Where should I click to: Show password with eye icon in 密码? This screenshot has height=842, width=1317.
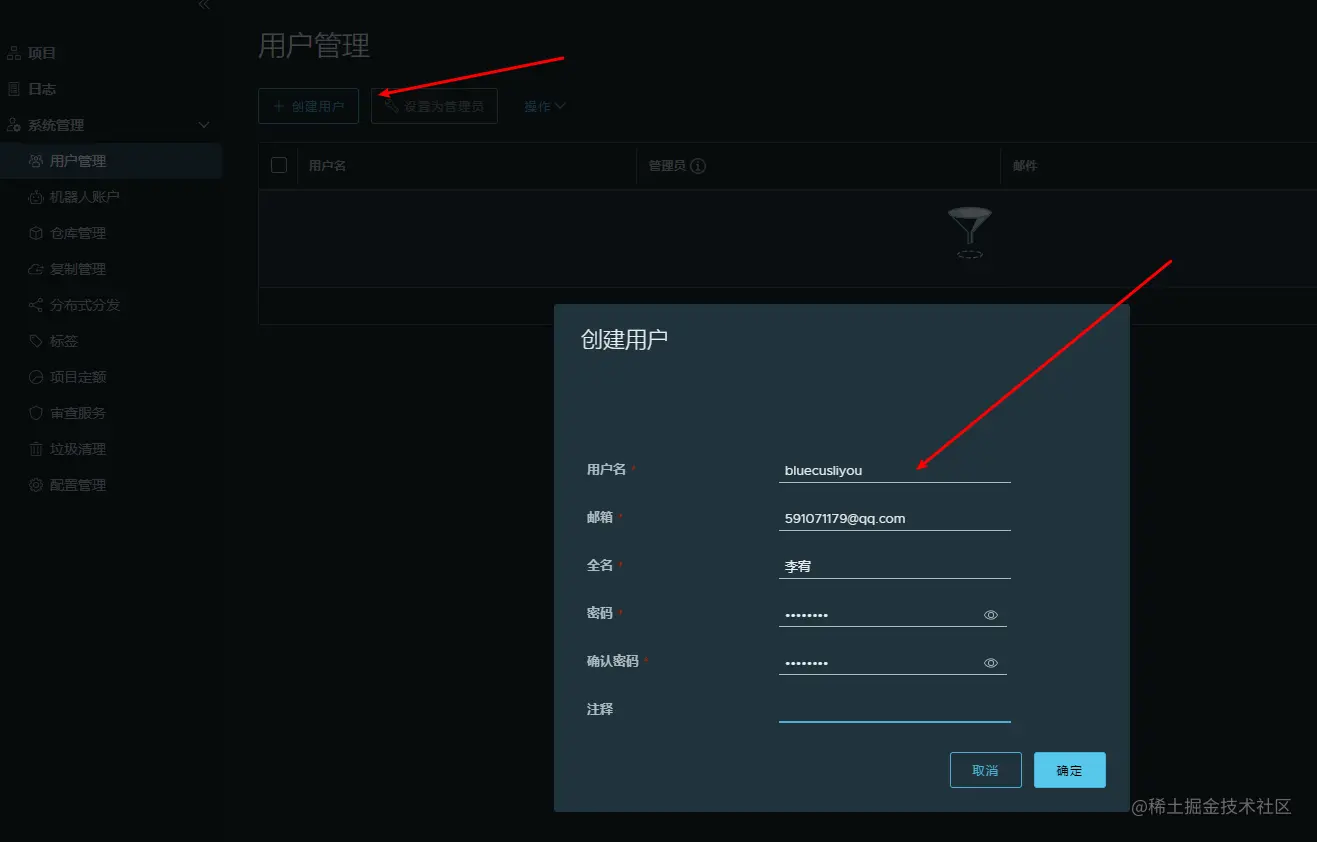coord(991,615)
